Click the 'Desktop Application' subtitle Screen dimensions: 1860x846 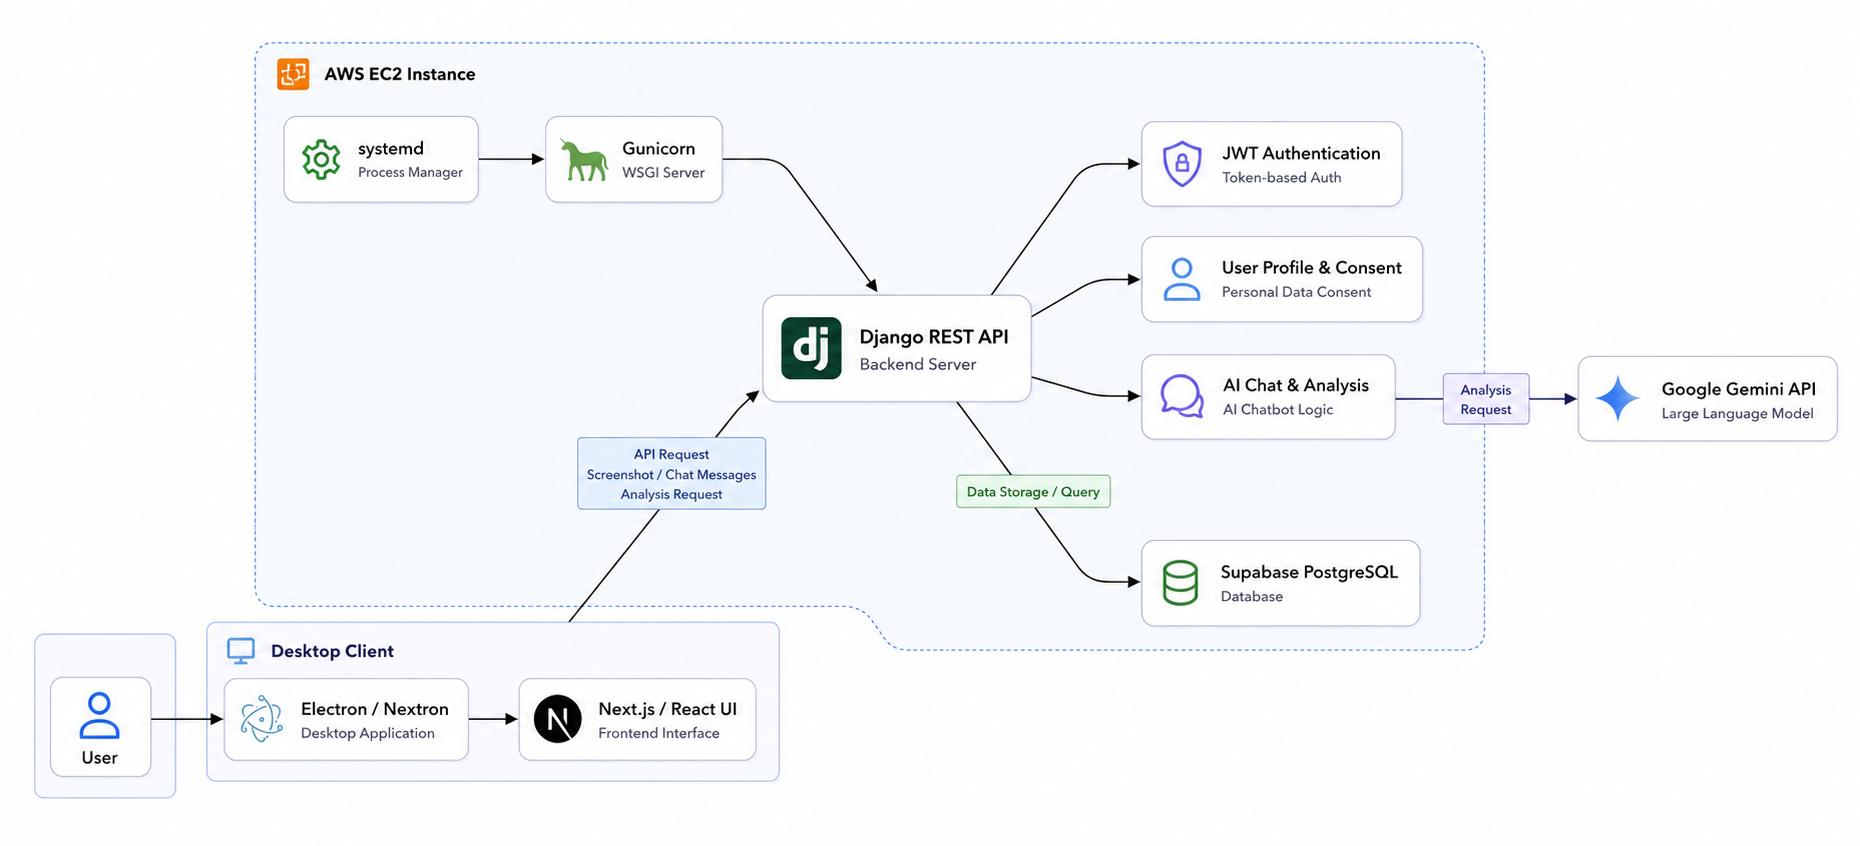pos(368,733)
